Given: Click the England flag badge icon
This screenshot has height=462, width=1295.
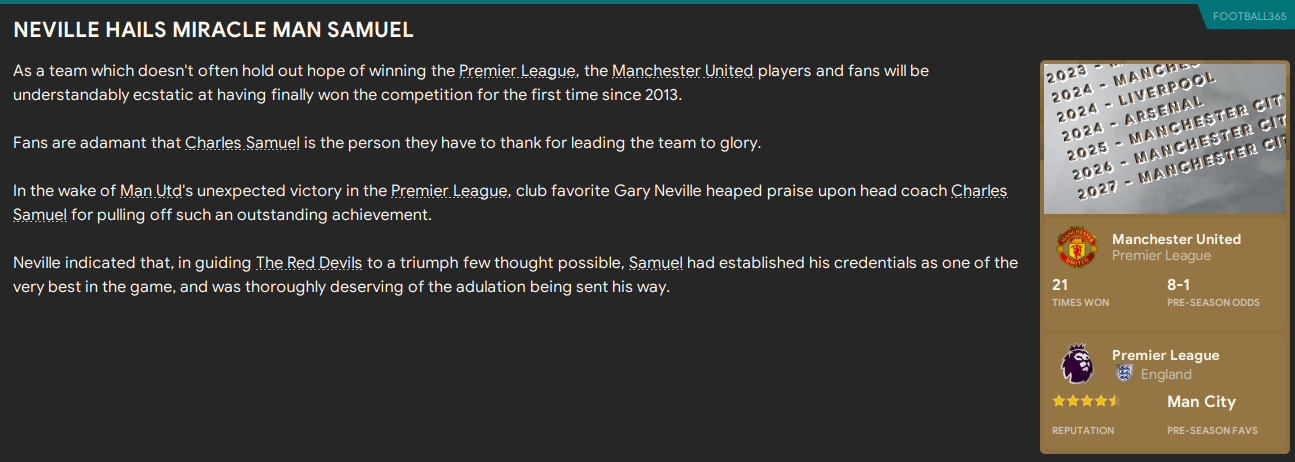Looking at the screenshot, I should click(1124, 374).
